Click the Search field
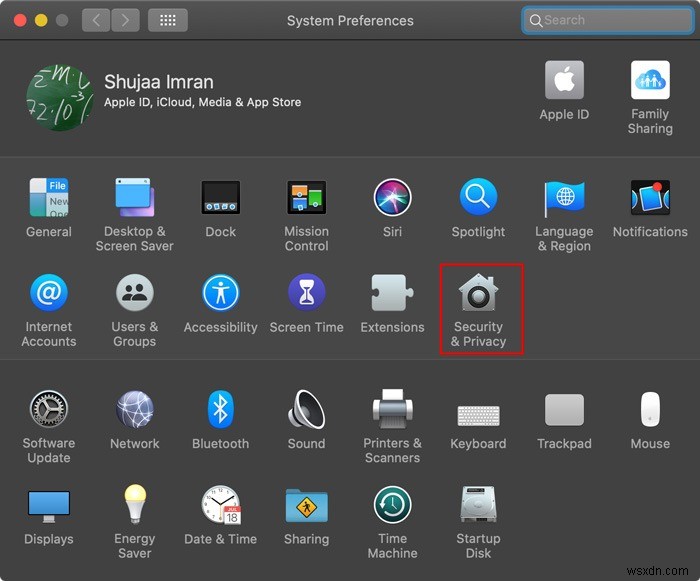 coord(607,20)
